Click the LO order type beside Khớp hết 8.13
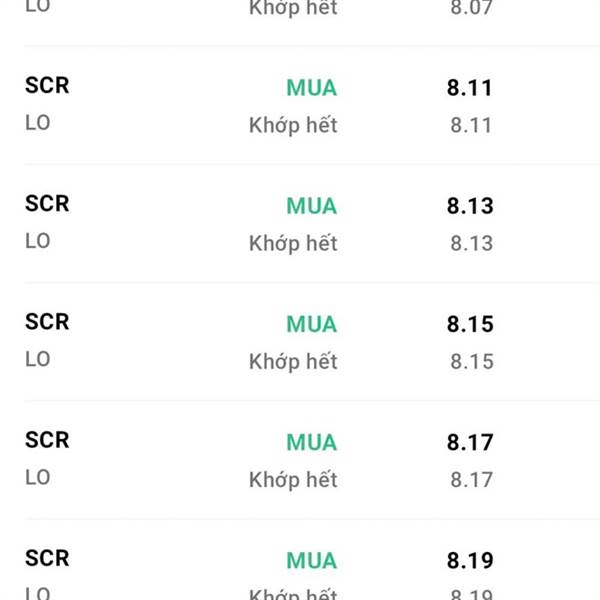The image size is (600, 600). tap(38, 241)
